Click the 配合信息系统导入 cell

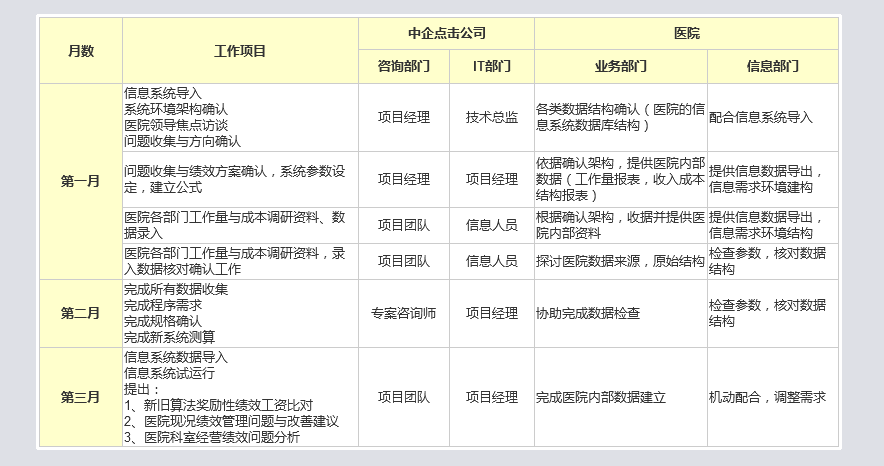click(x=773, y=117)
